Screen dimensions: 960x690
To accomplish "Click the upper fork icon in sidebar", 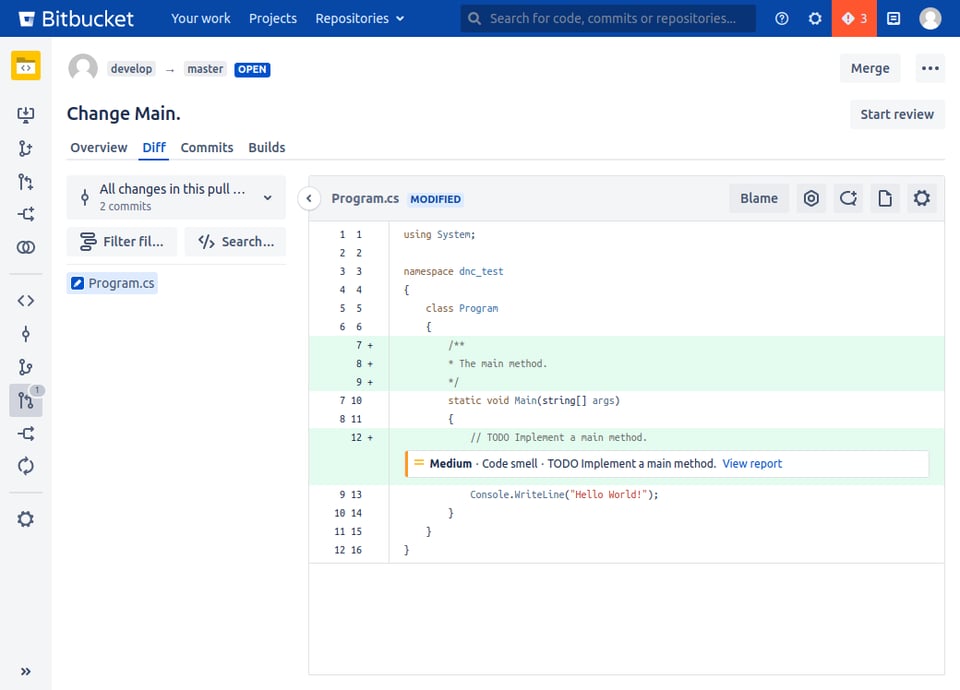I will tap(26, 214).
